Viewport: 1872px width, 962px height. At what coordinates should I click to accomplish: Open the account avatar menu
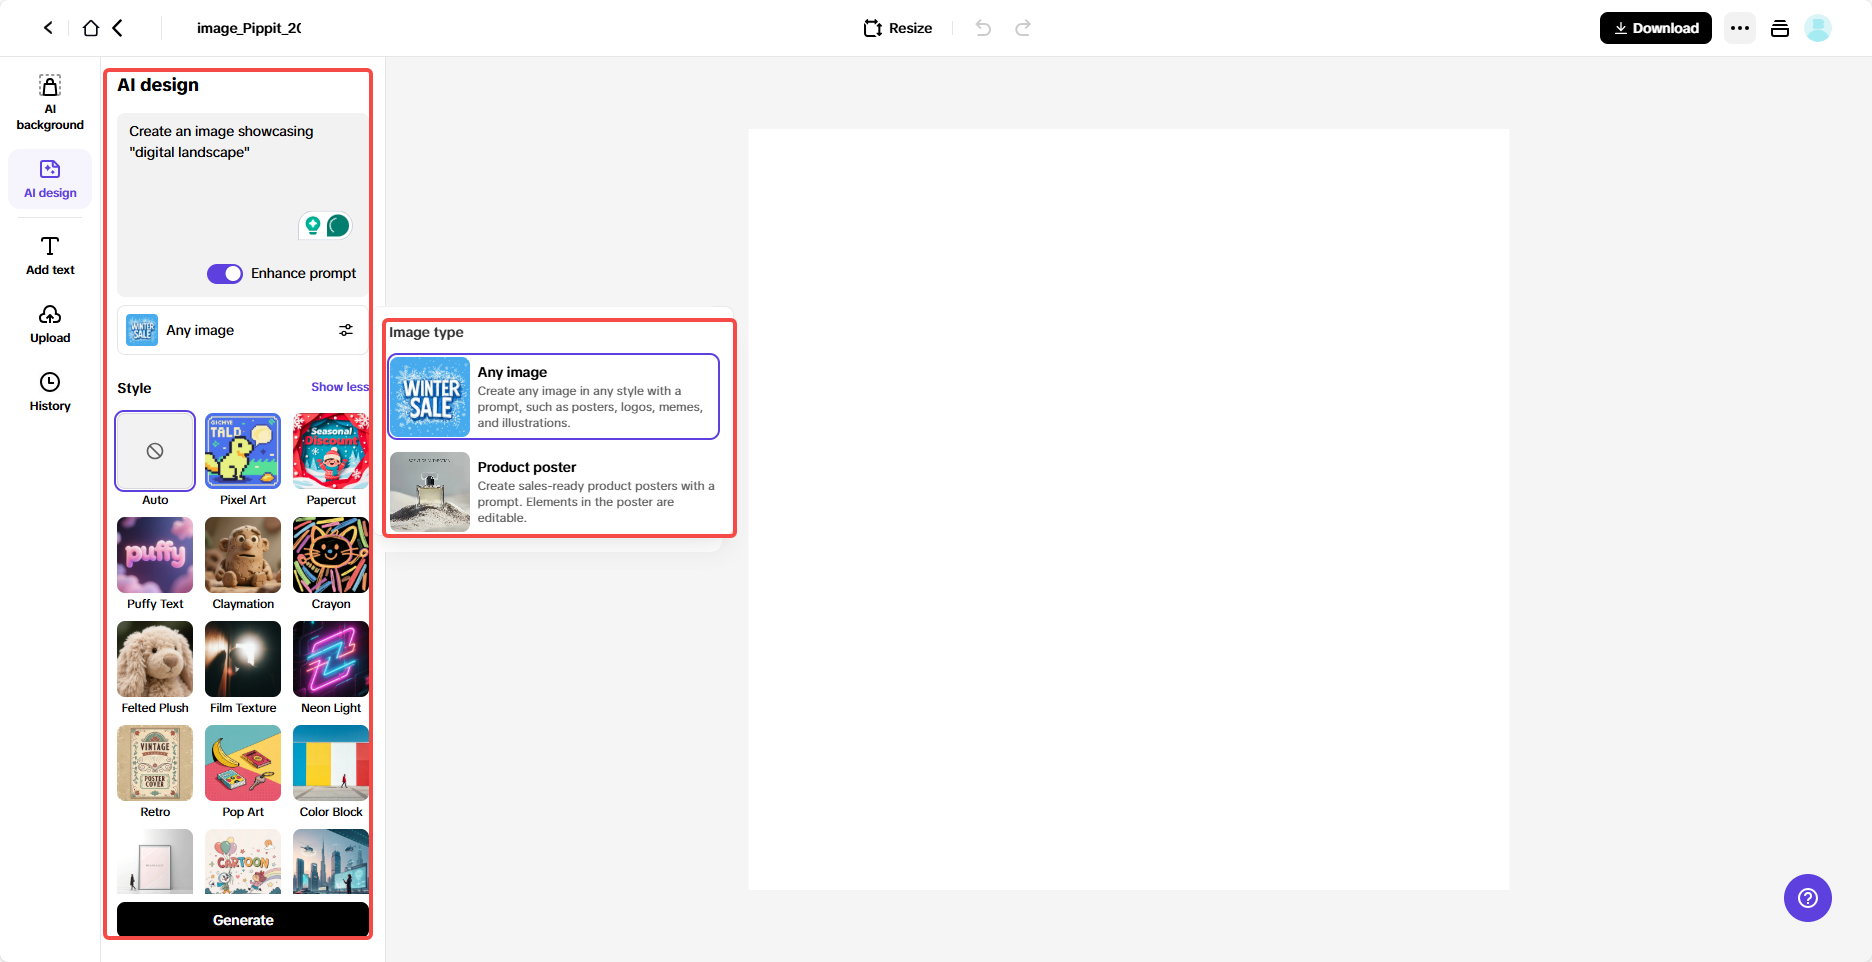pyautogui.click(x=1818, y=27)
